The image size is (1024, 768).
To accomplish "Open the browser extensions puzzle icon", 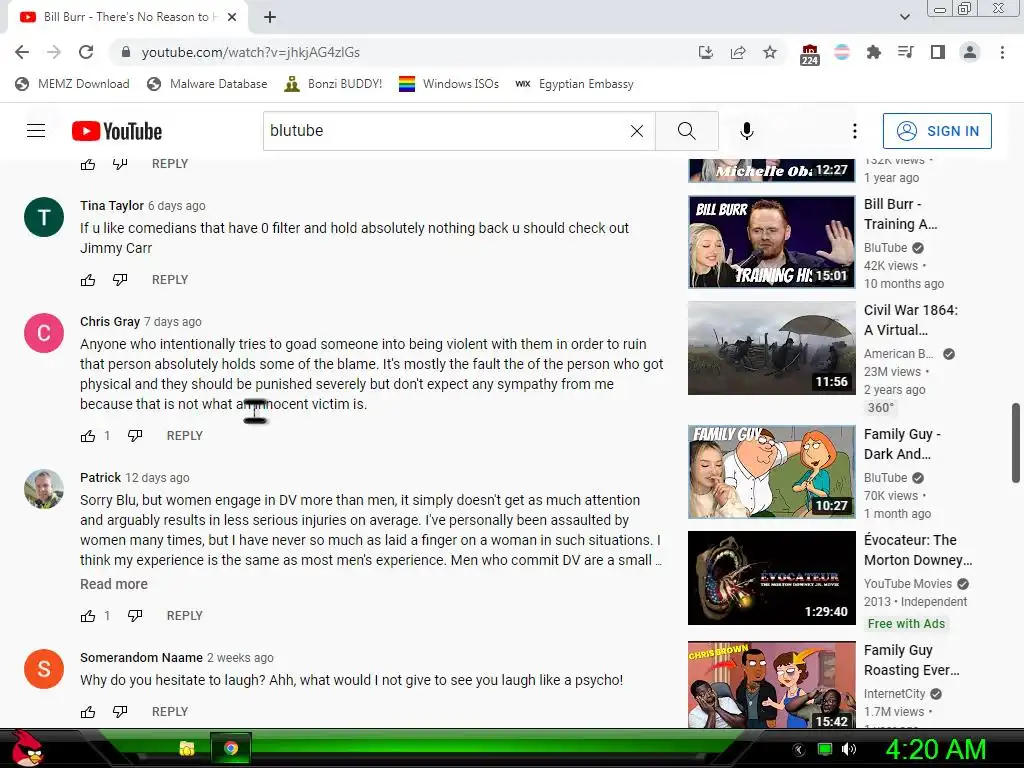I will point(873,52).
